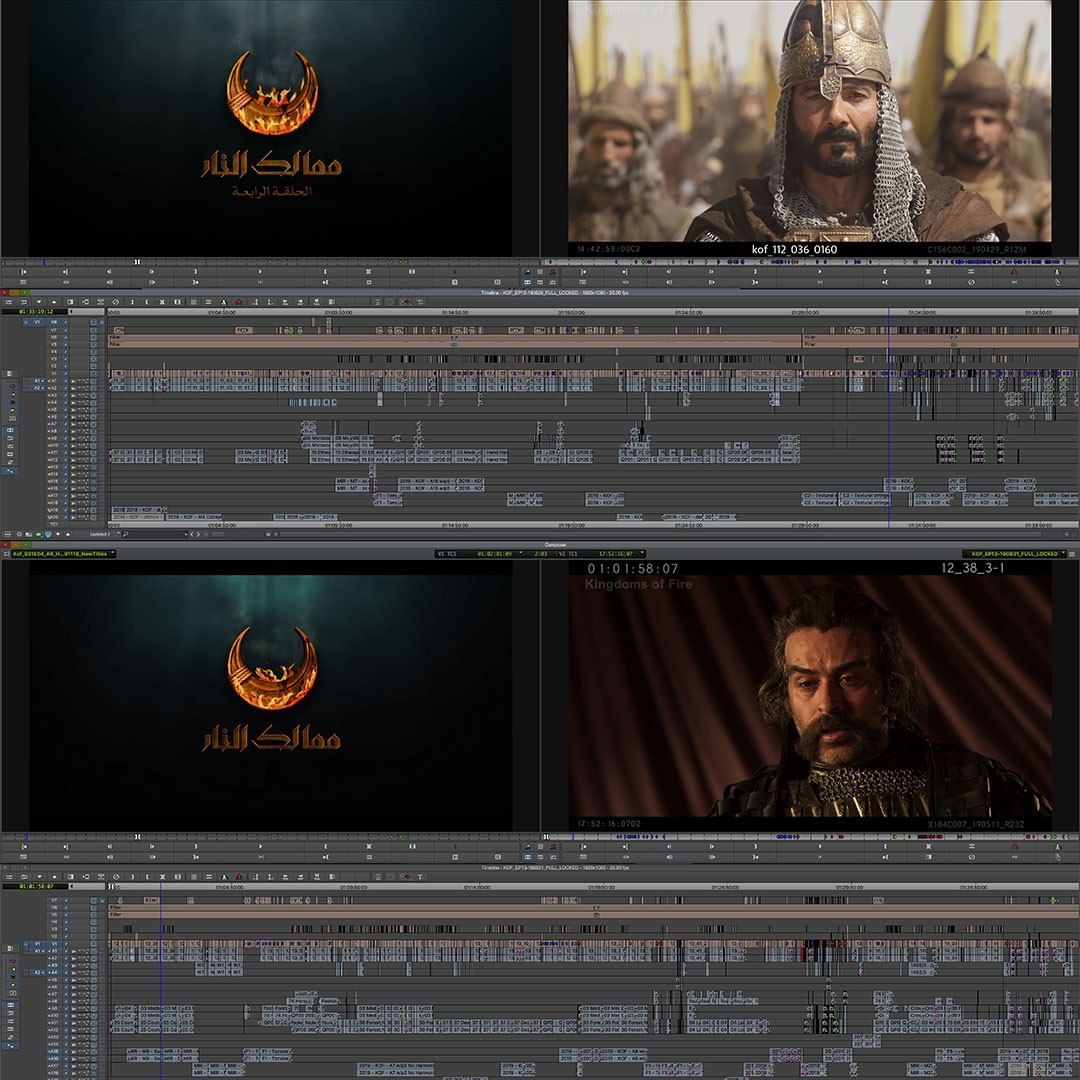The width and height of the screenshot is (1080, 1080).
Task: Play the top record monitor sequence
Action: tap(820, 272)
